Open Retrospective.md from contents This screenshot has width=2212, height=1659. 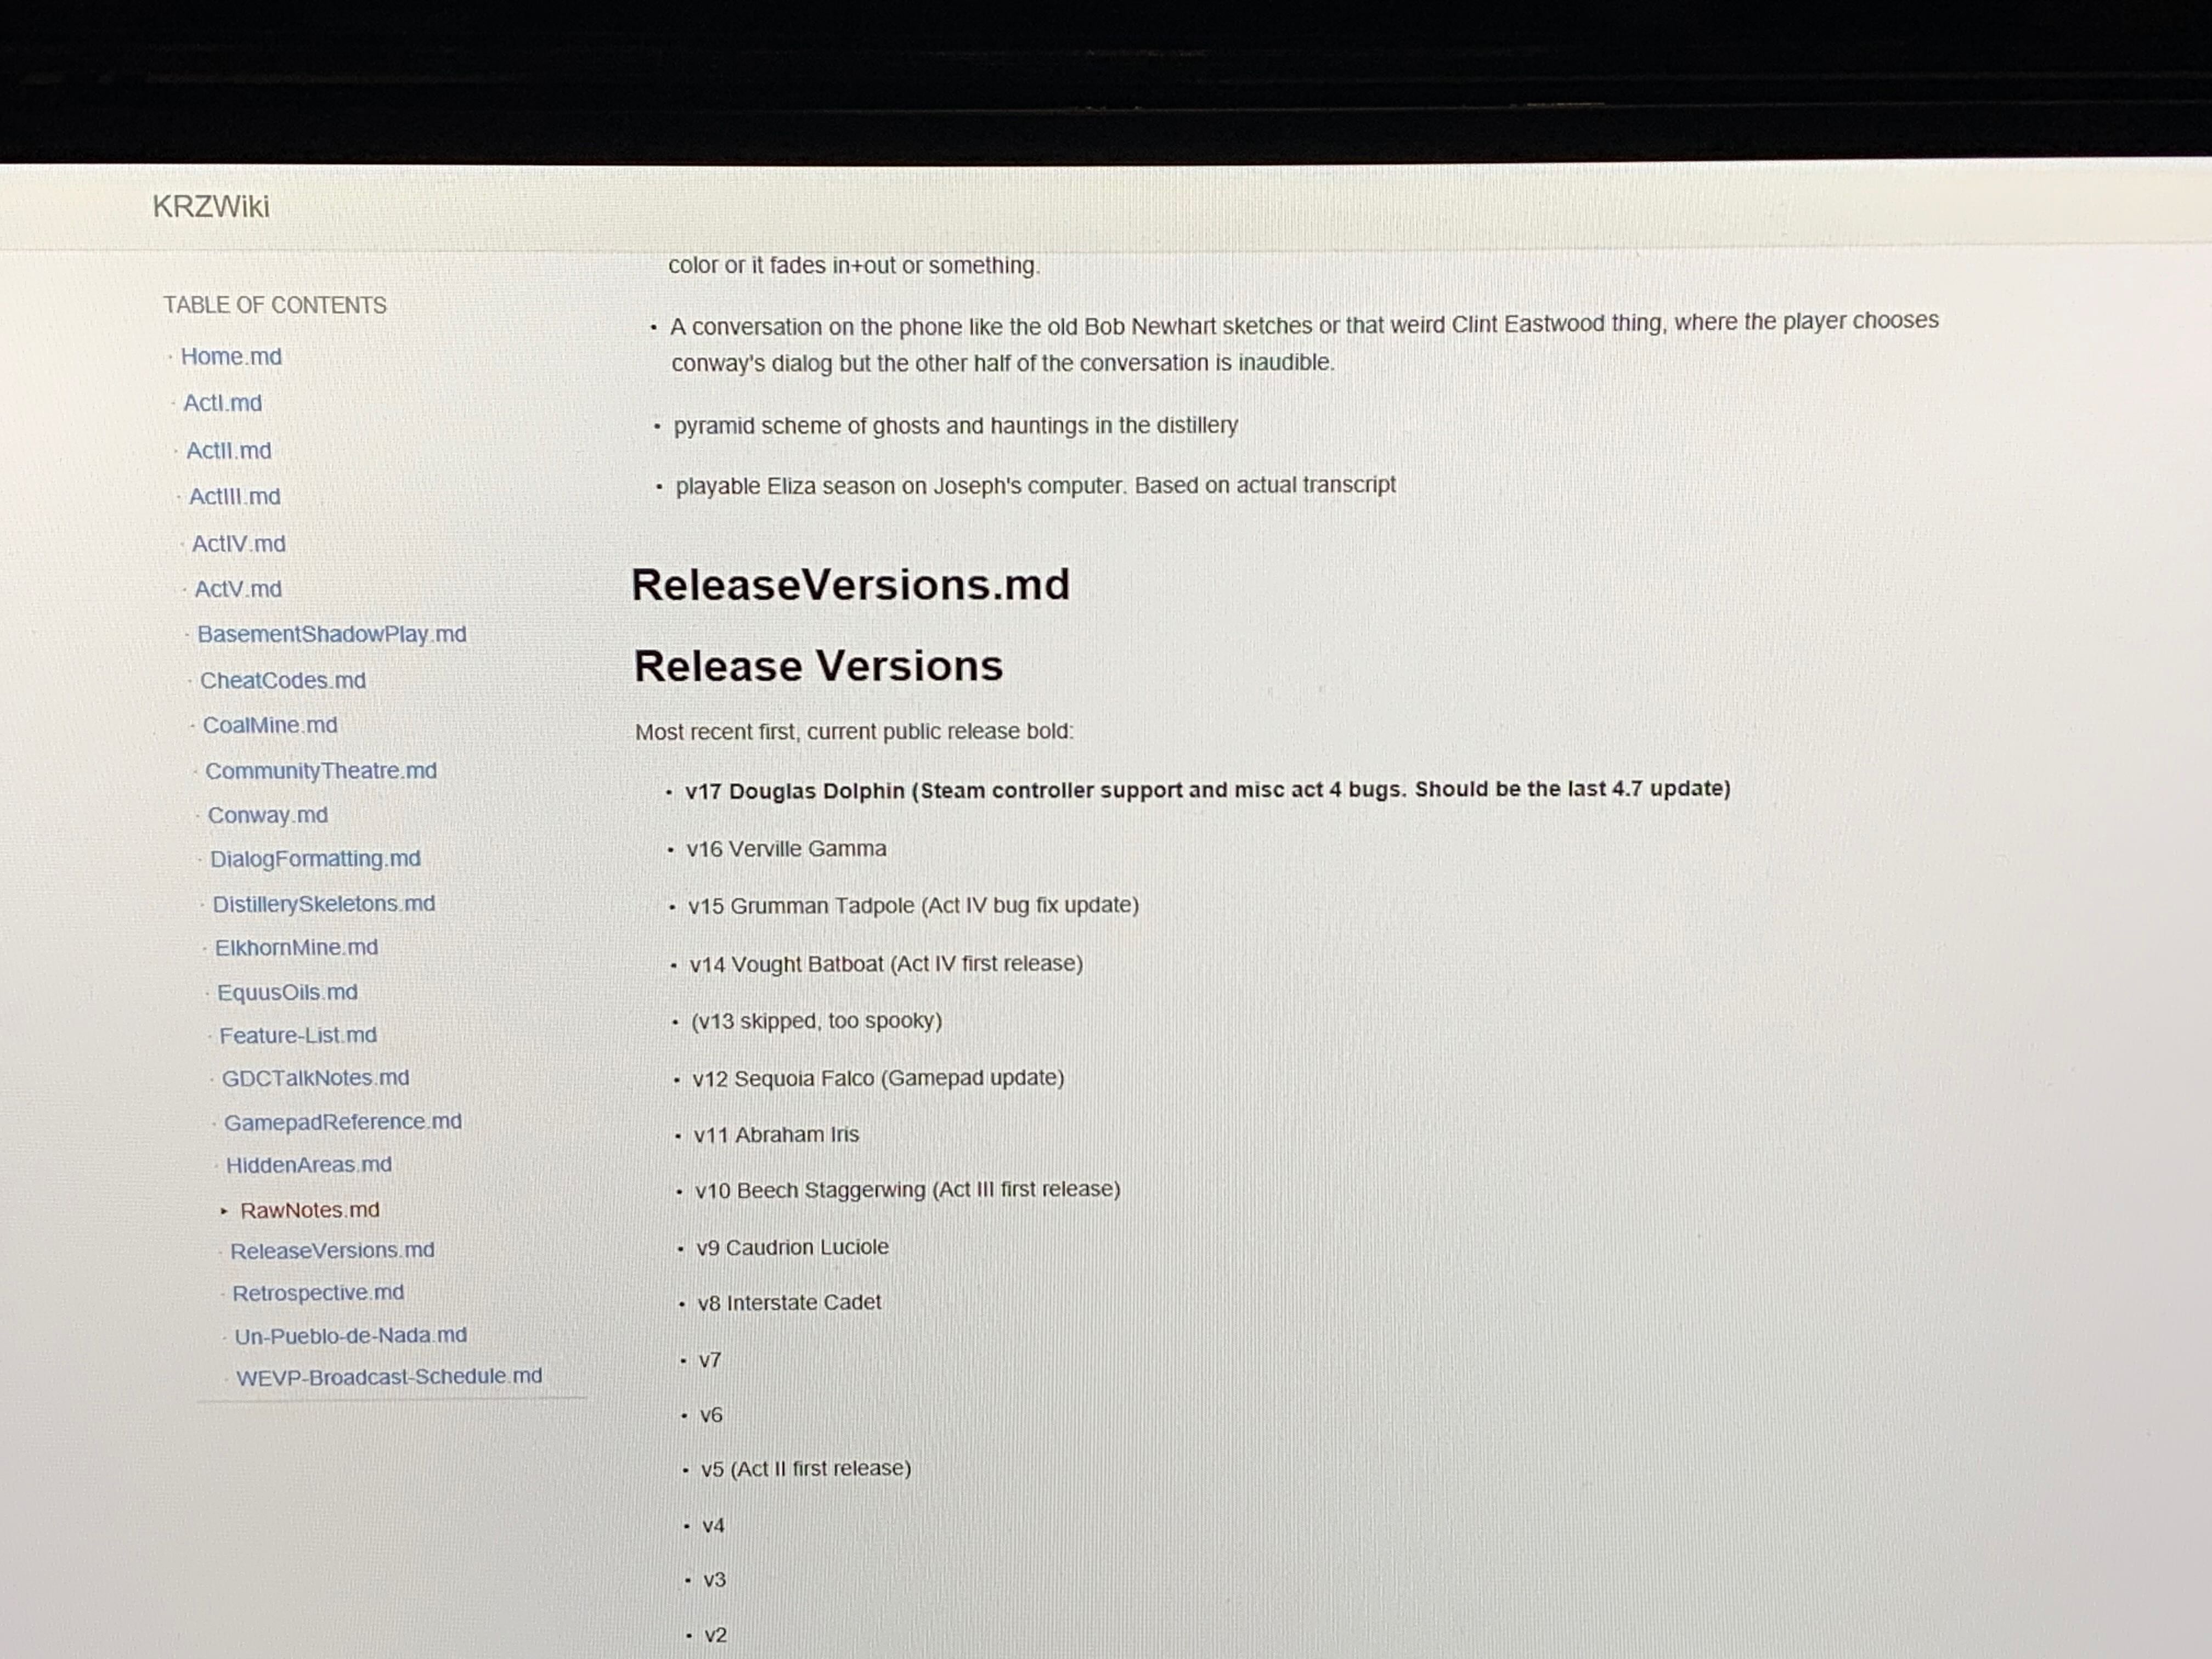tap(318, 1293)
